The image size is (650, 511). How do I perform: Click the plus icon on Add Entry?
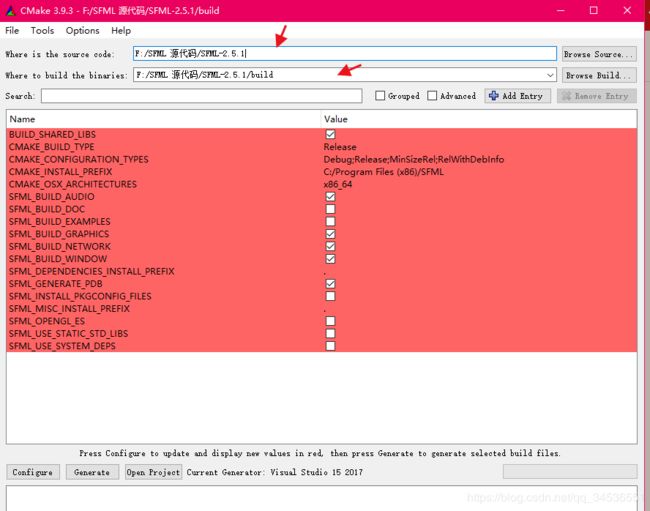493,96
